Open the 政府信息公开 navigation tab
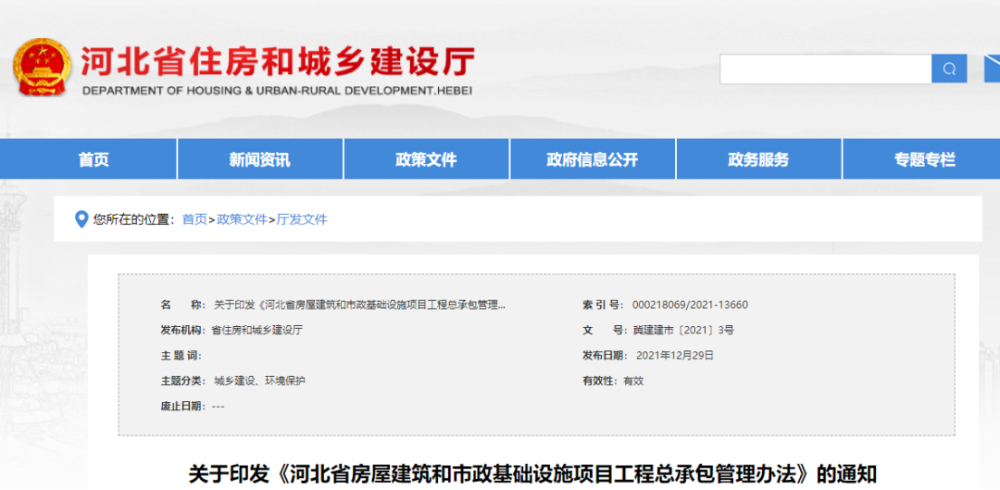This screenshot has width=1000, height=490. coord(592,160)
